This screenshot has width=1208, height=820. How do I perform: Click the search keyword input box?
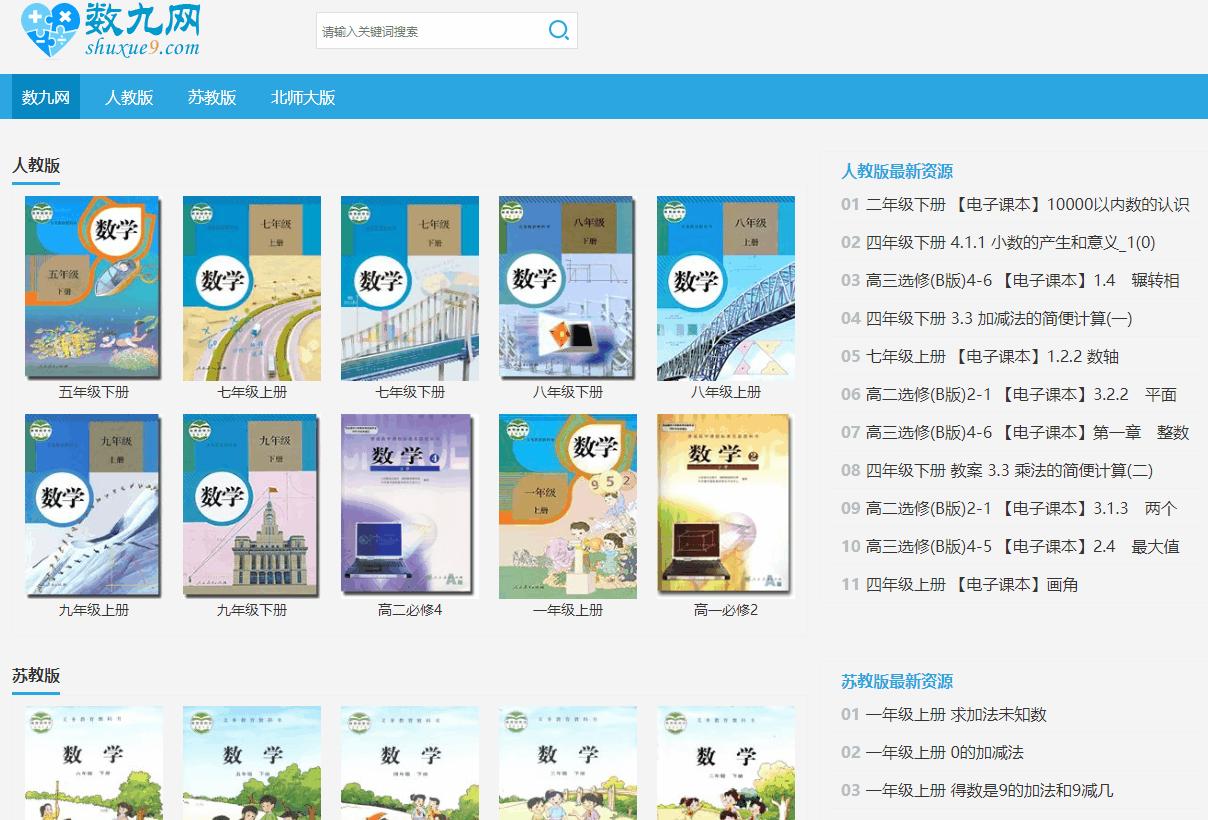[430, 30]
